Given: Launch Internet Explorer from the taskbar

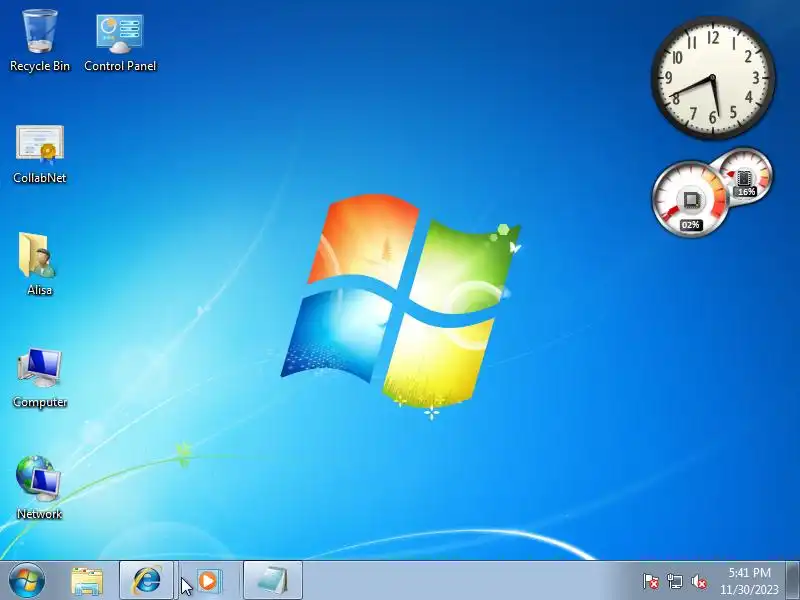Looking at the screenshot, I should 146,581.
